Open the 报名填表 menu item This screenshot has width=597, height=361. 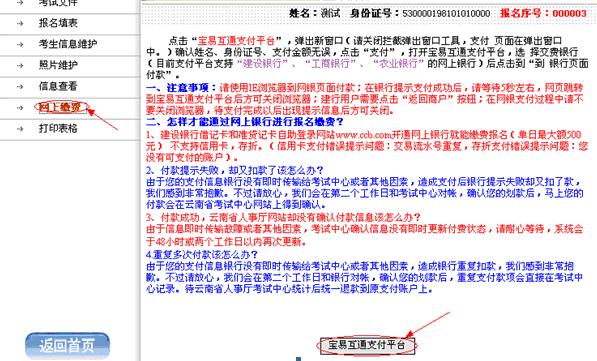[x=58, y=23]
